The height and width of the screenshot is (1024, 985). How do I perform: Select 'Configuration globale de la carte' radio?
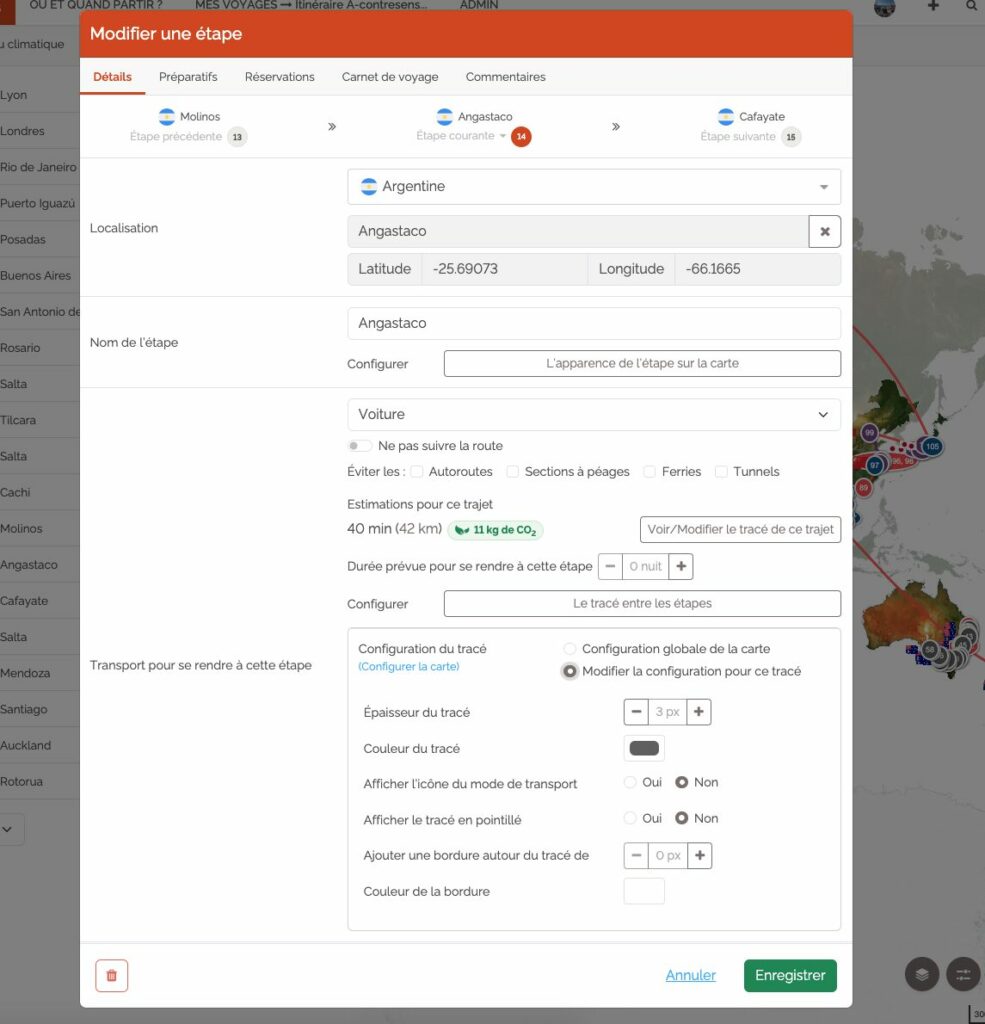[x=570, y=649]
